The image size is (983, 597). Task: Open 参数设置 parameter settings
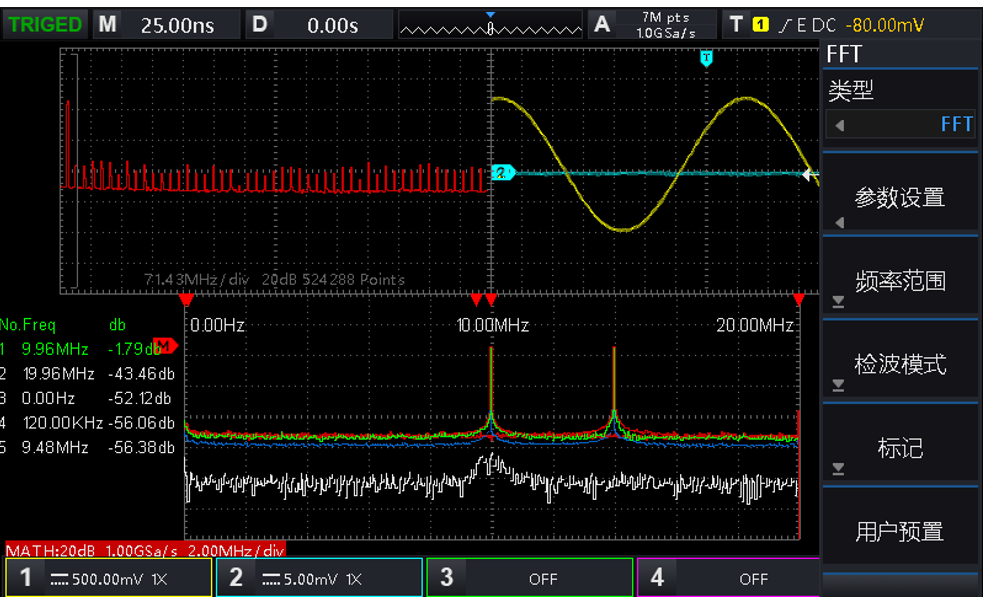tap(900, 198)
